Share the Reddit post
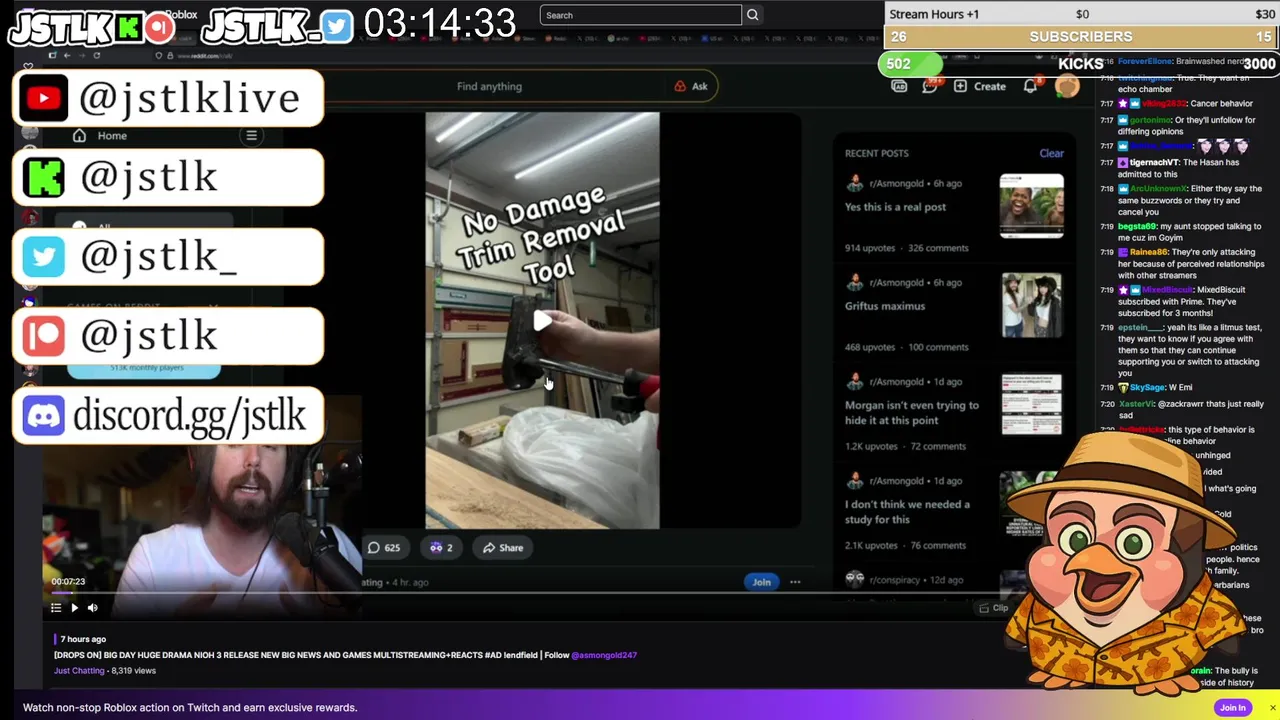The height and width of the screenshot is (720, 1280). [503, 547]
